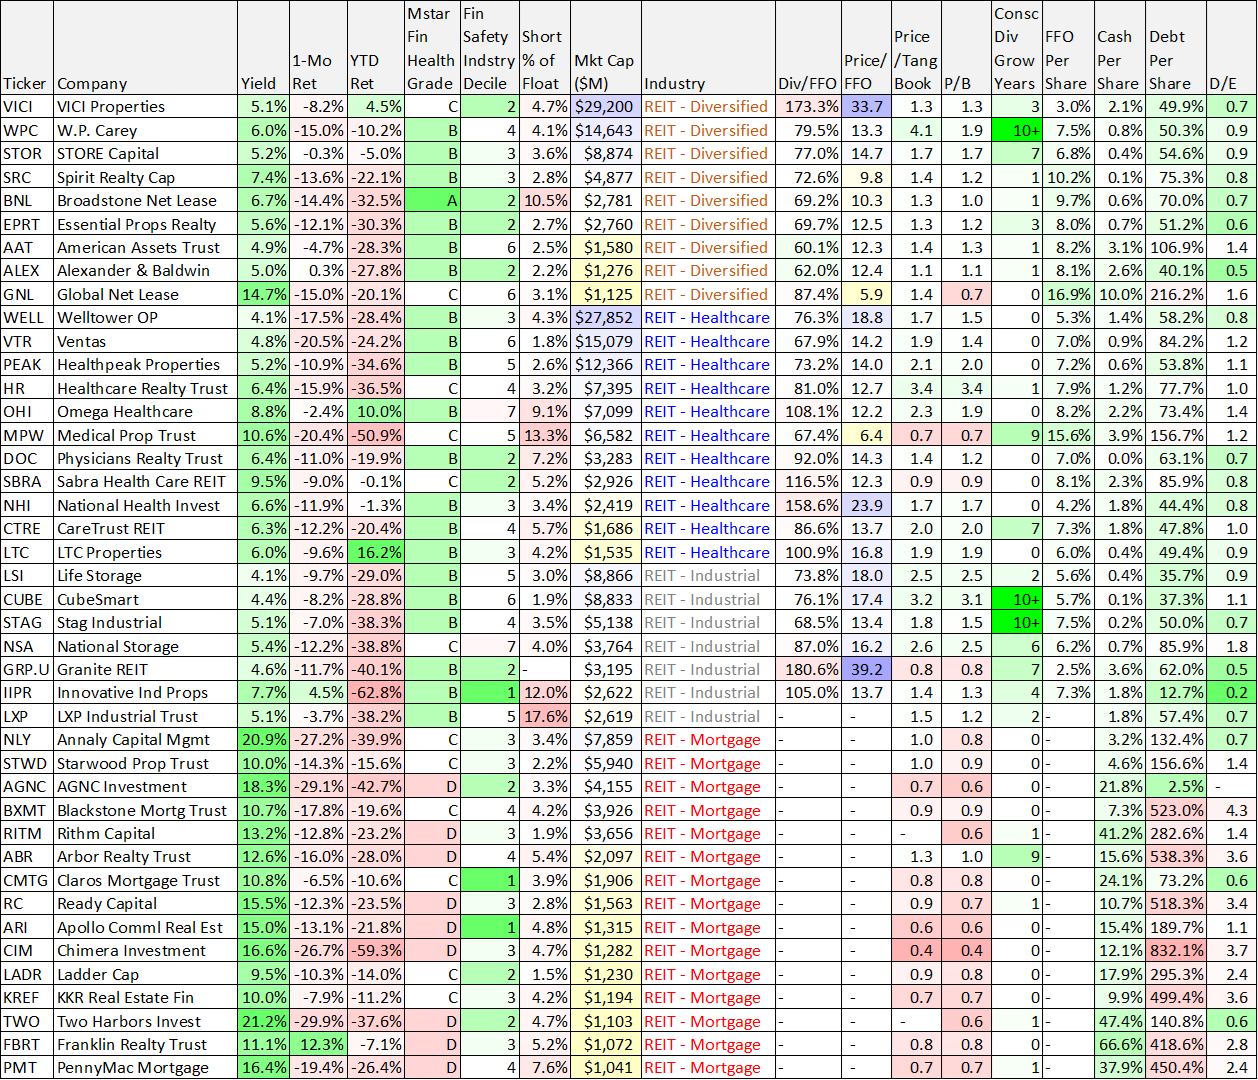Select the Short % of Float header

[545, 47]
